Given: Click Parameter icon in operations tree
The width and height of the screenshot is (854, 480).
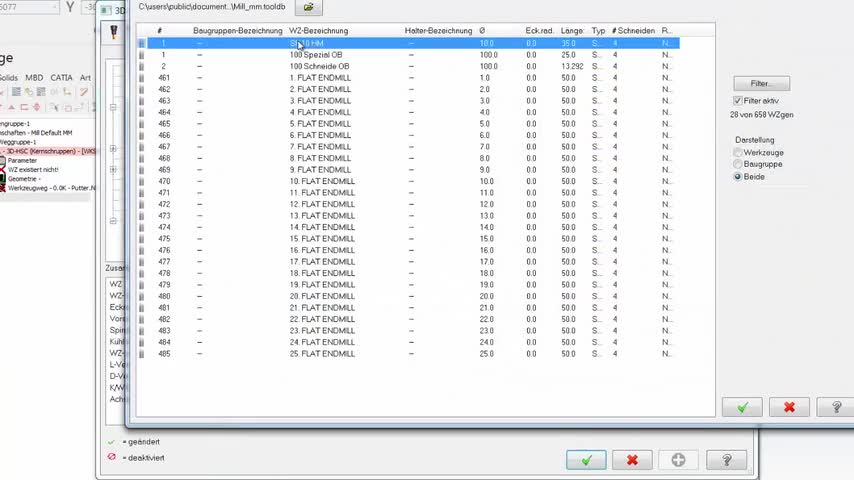Looking at the screenshot, I should (3, 161).
